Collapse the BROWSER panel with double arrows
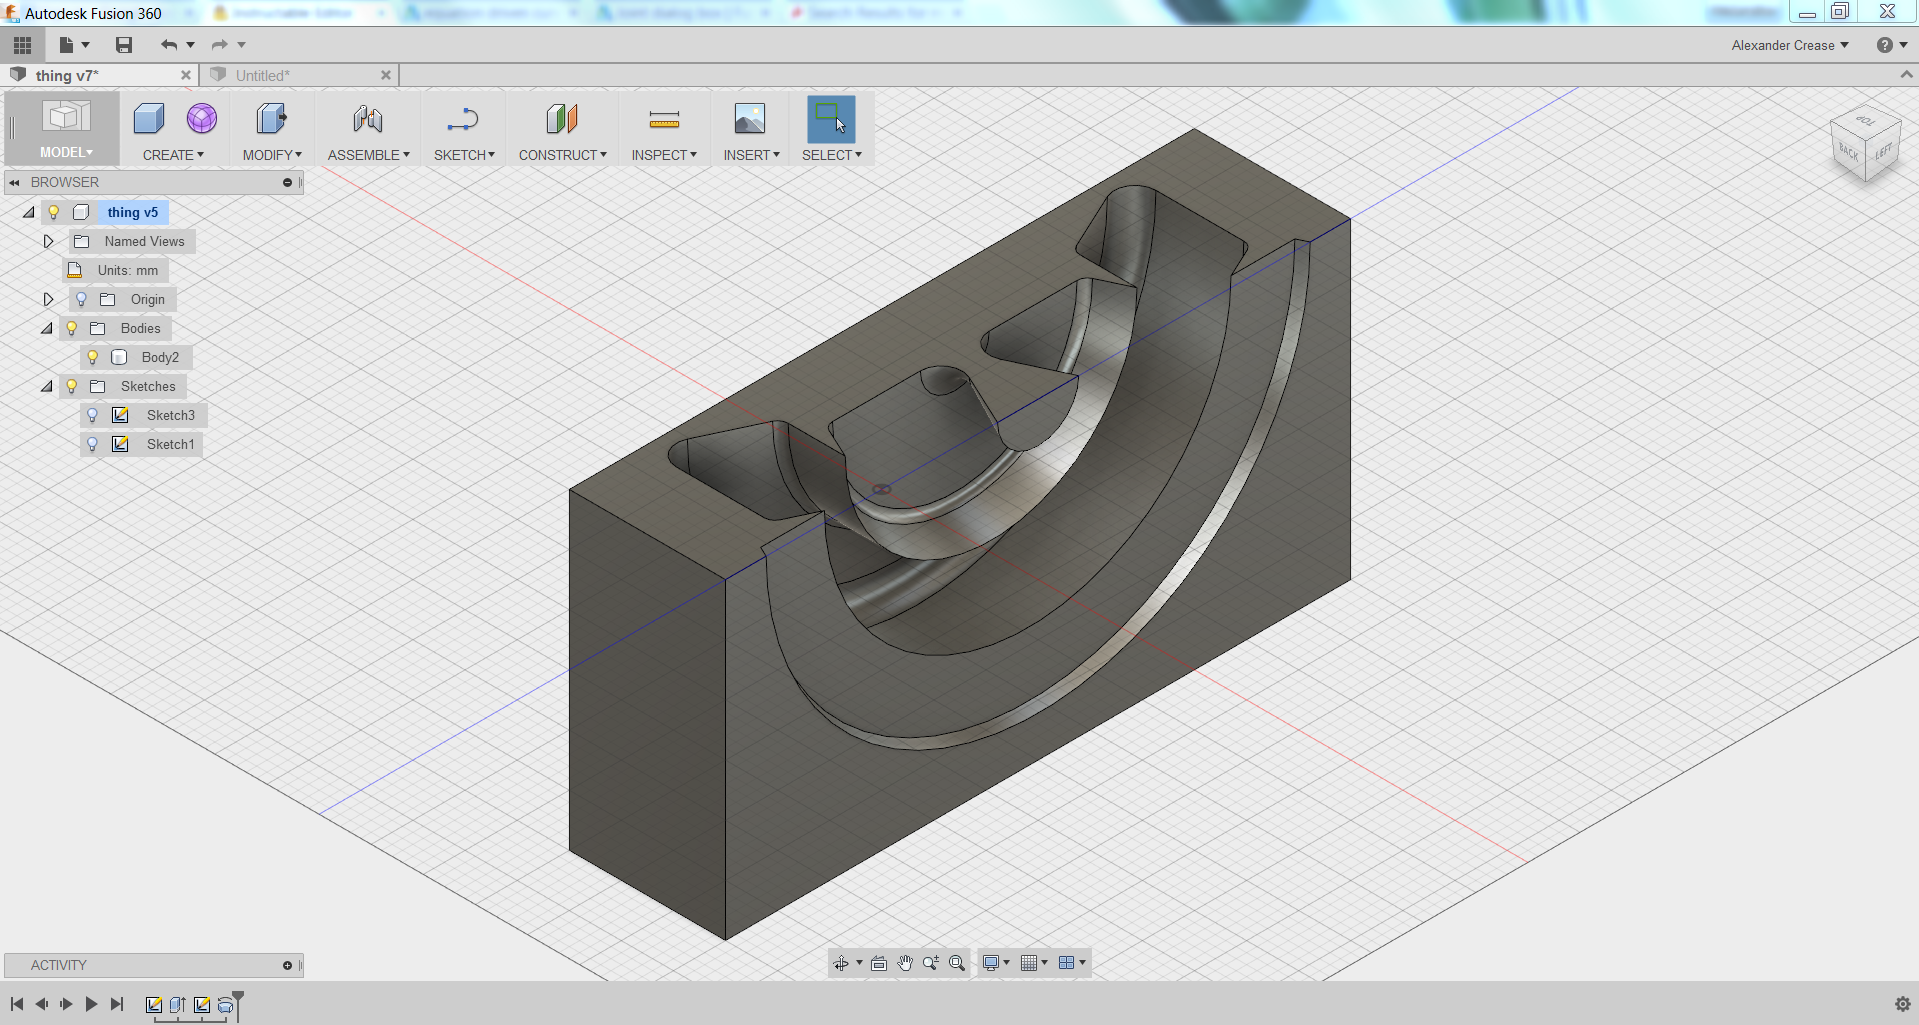Screen dimensions: 1919x1025 pyautogui.click(x=15, y=183)
